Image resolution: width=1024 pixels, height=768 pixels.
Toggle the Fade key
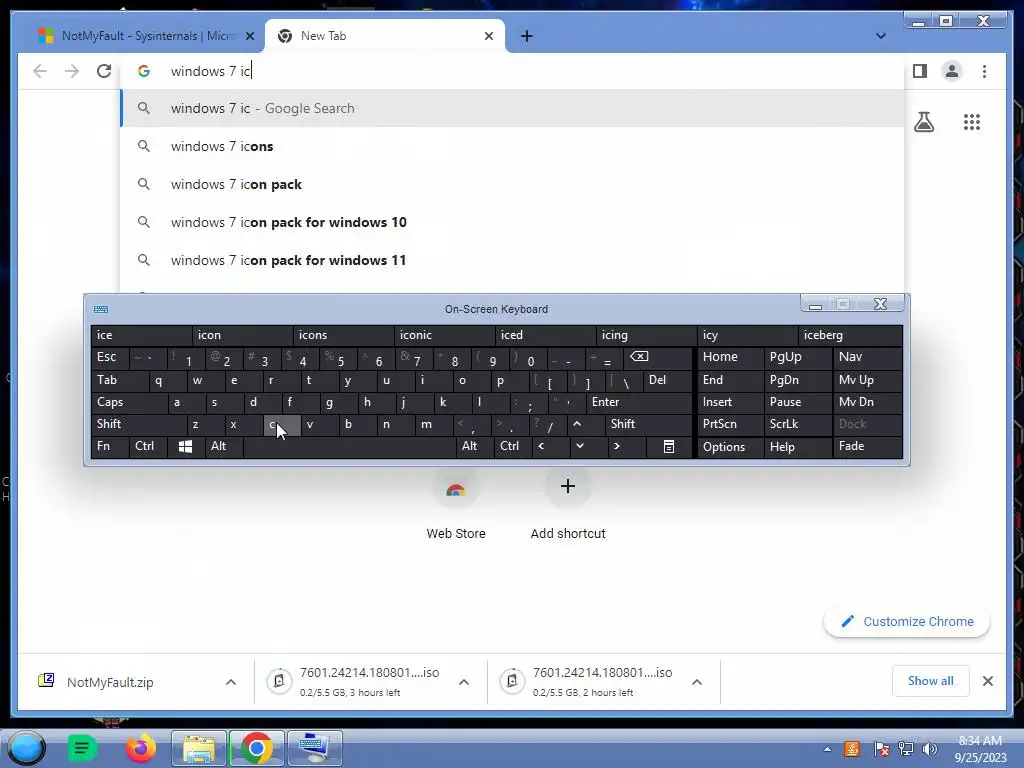click(x=867, y=447)
